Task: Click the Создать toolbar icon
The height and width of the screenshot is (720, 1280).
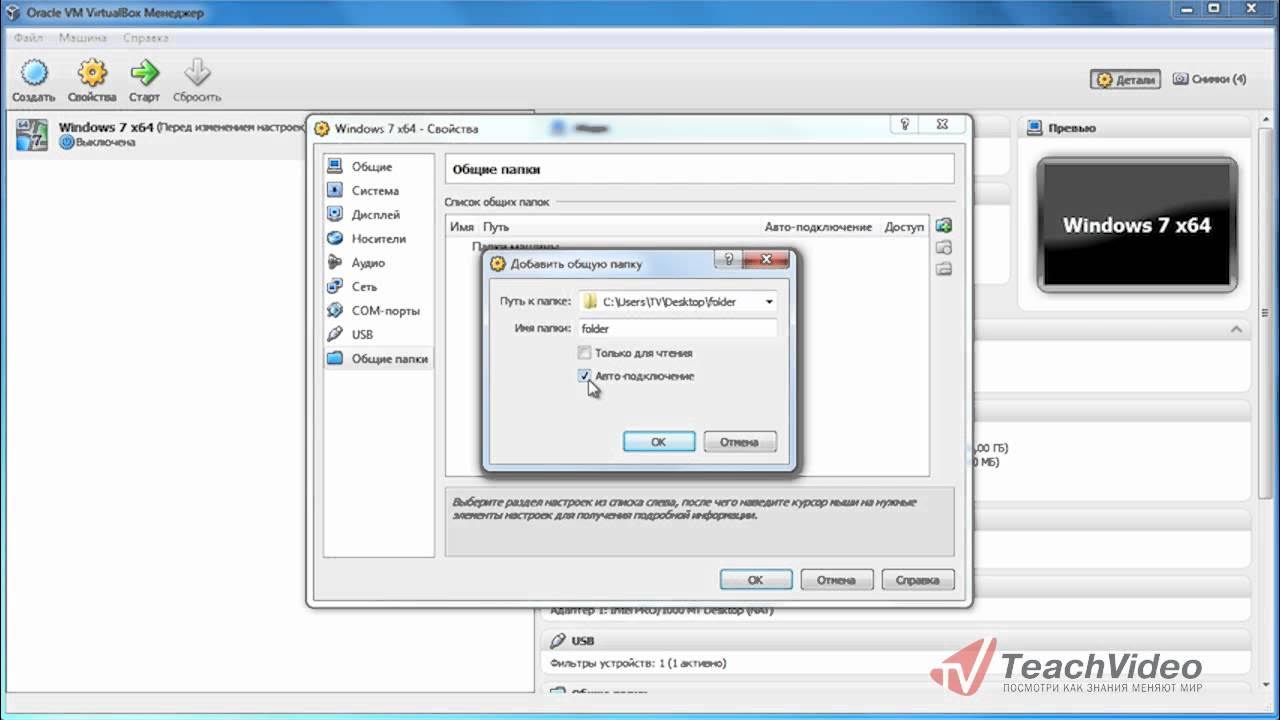Action: [34, 73]
